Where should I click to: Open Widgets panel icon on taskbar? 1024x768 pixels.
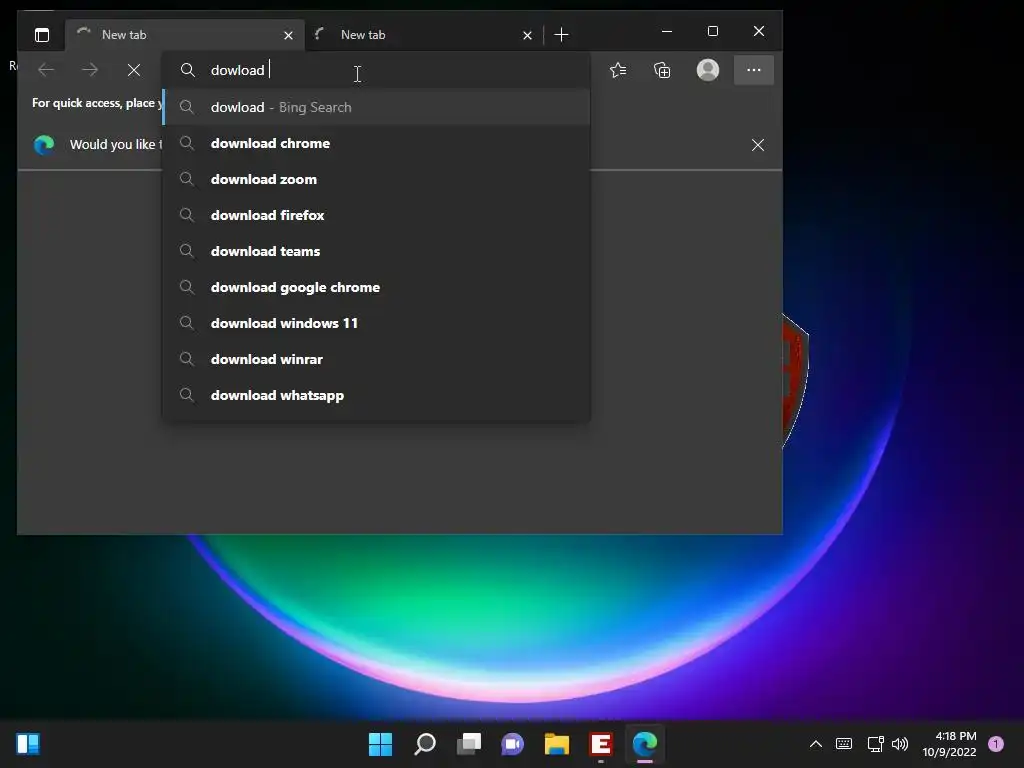tap(28, 744)
